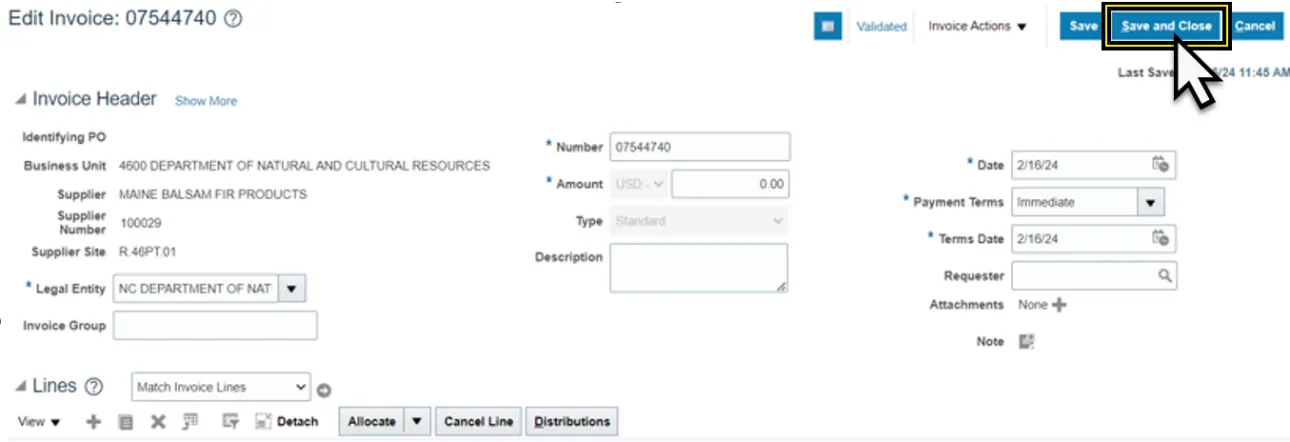Cancel editing the invoice
Image resolution: width=1290 pixels, height=442 pixels.
[x=1255, y=27]
